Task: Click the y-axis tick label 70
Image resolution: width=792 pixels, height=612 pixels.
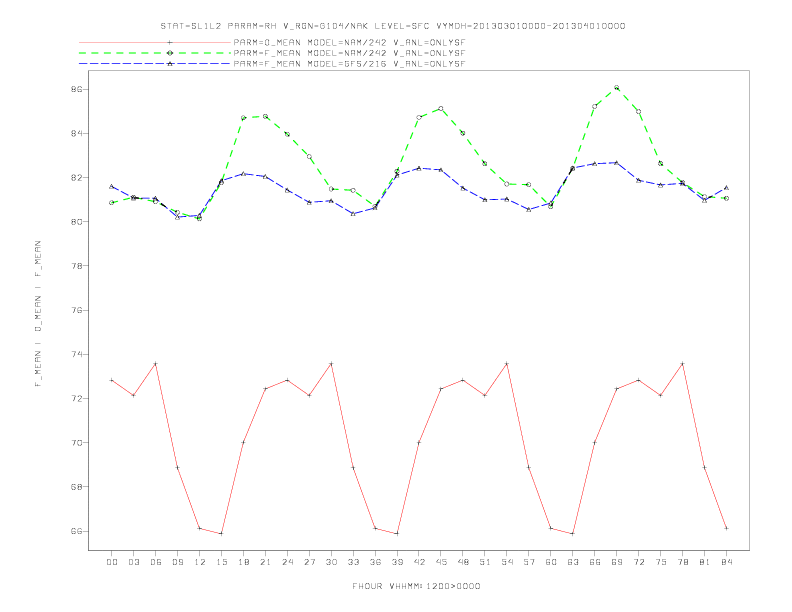Action: click(76, 443)
